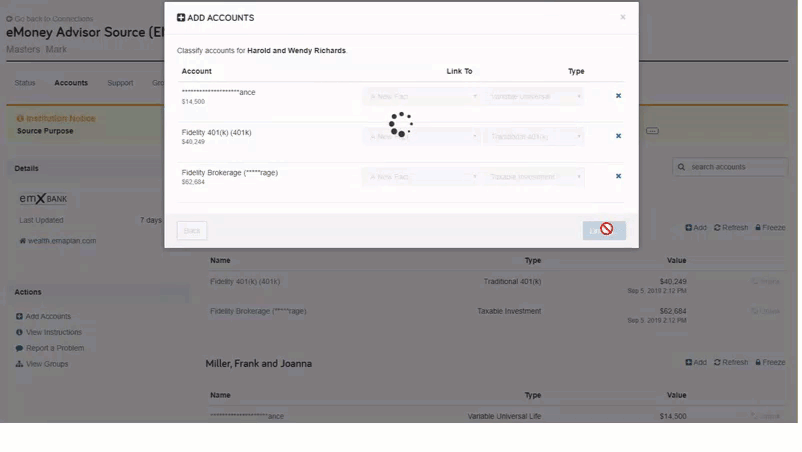Image resolution: width=802 pixels, height=452 pixels.
Task: Click the emX BANK logo
Action: point(43,198)
